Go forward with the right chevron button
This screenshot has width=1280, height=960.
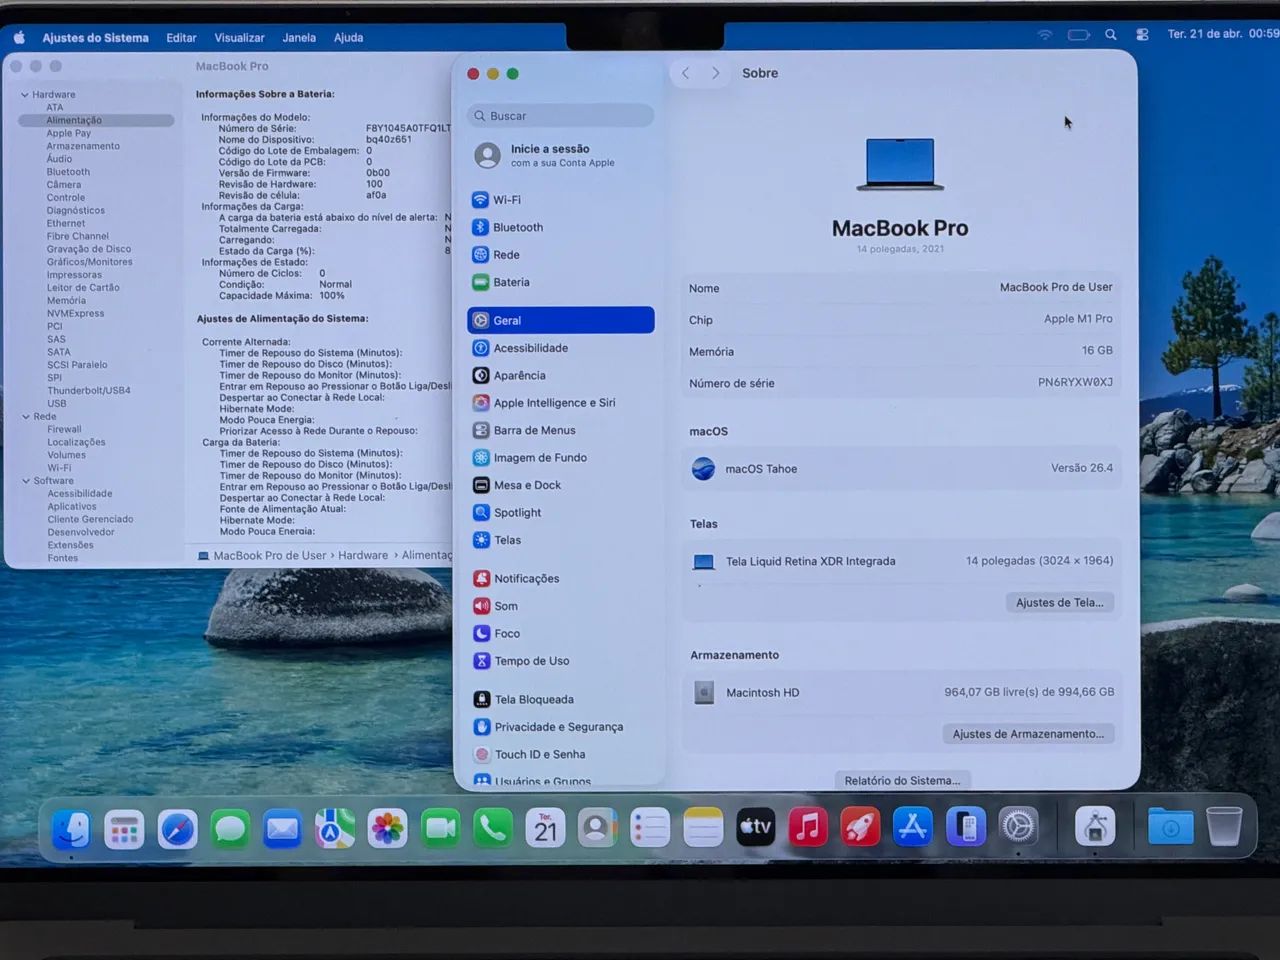pos(715,73)
